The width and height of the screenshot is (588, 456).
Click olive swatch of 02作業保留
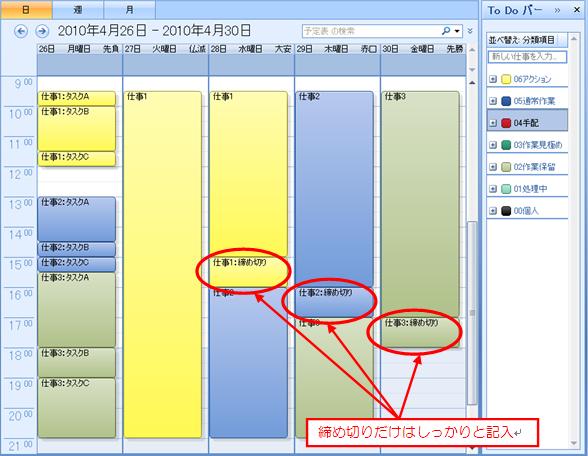click(x=506, y=167)
